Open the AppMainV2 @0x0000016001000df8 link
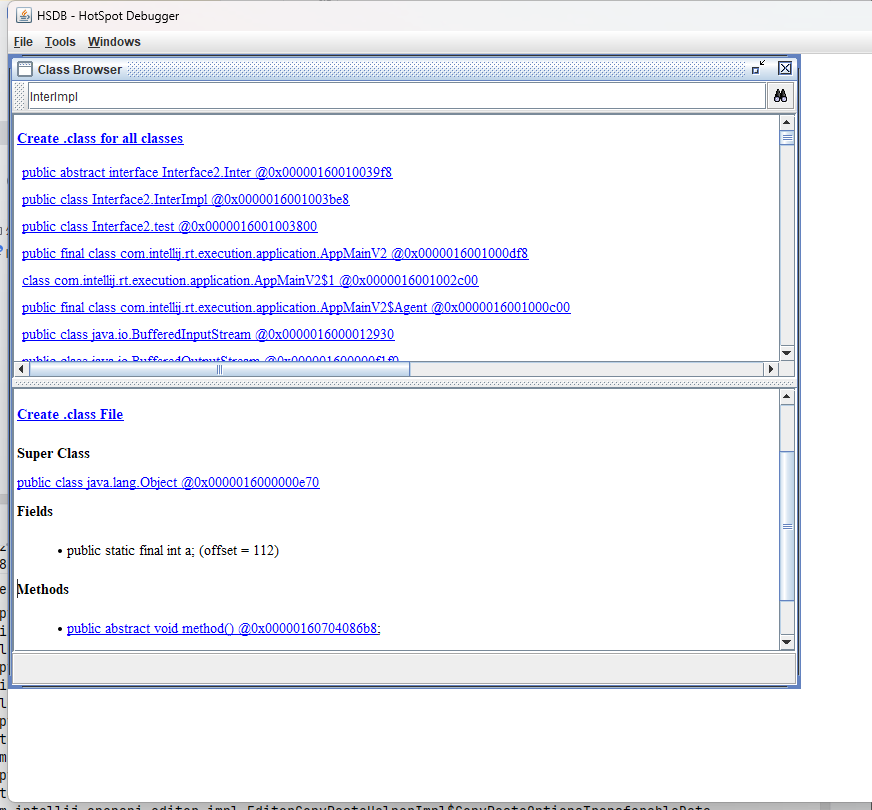 [x=275, y=254]
